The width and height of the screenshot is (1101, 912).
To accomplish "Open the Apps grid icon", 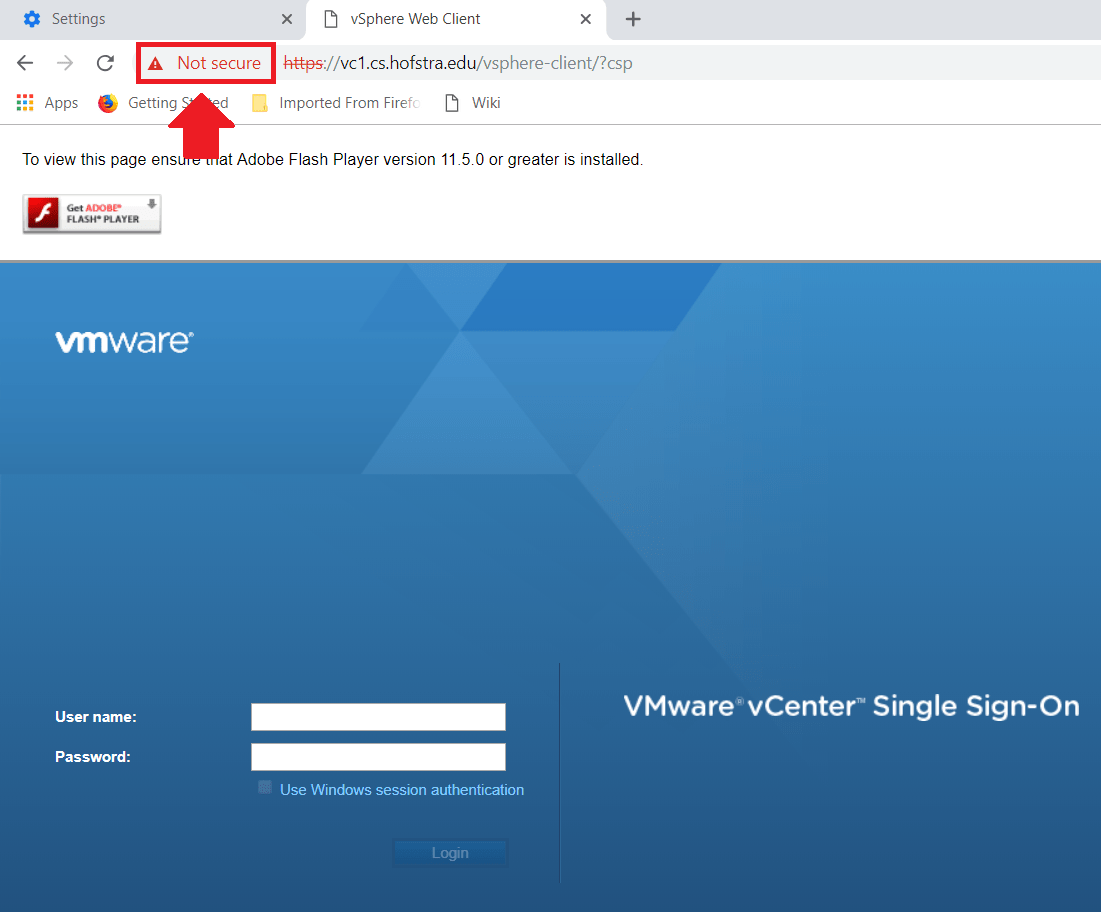I will click(x=23, y=102).
